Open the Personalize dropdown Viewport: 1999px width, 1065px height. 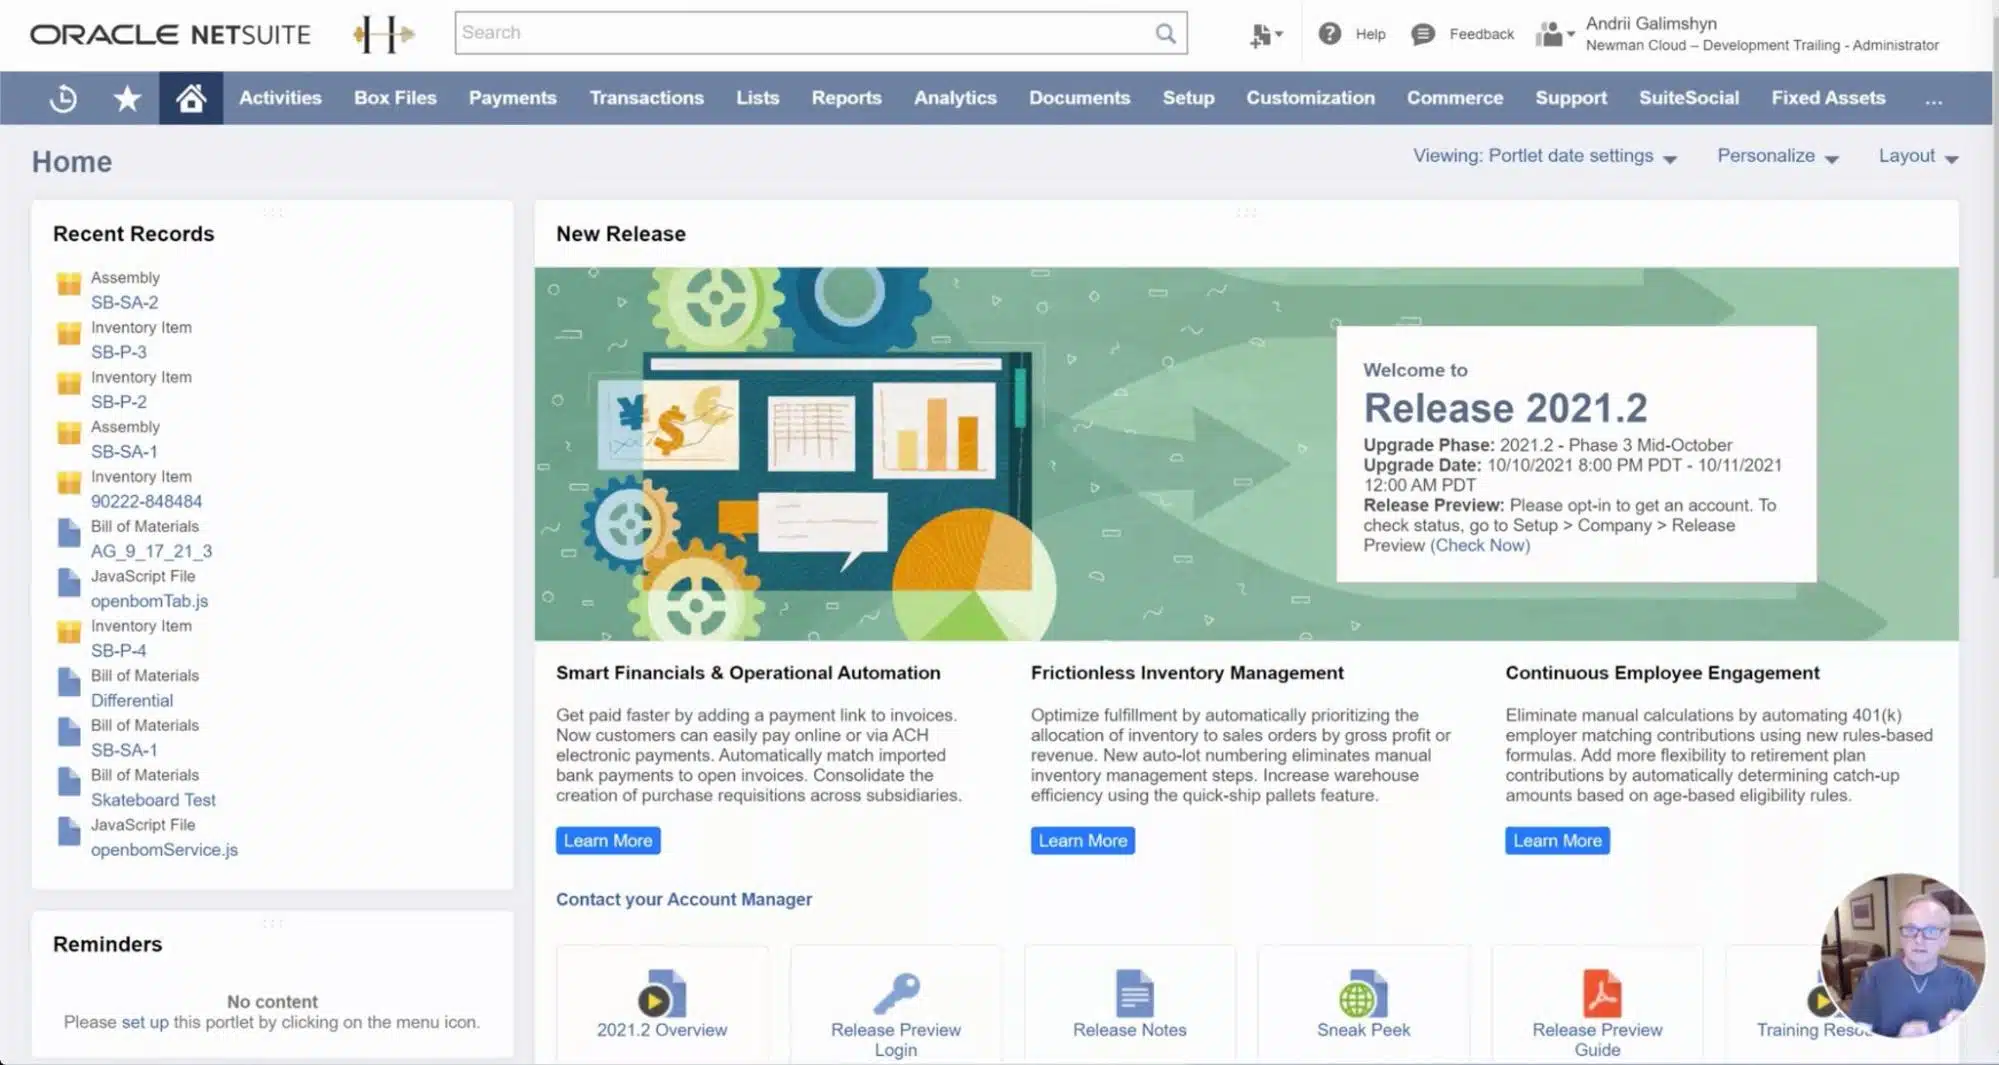(1778, 156)
